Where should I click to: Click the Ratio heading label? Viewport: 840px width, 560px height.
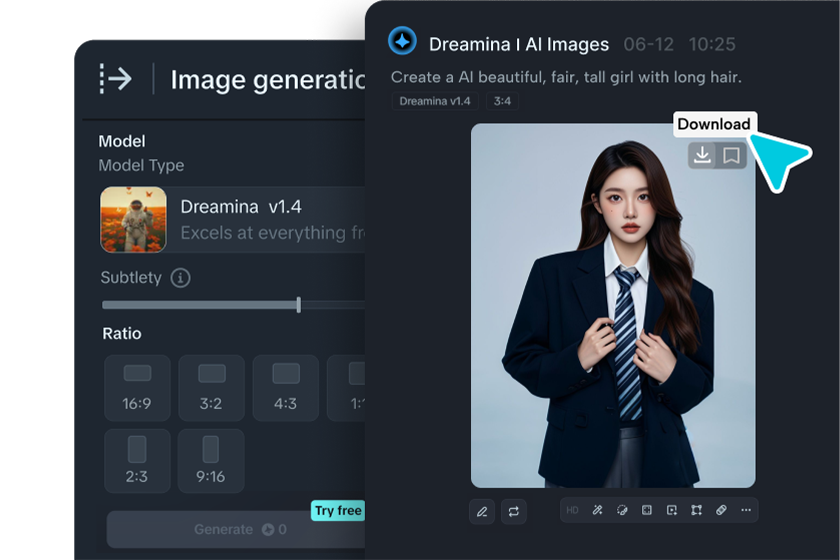tap(122, 333)
